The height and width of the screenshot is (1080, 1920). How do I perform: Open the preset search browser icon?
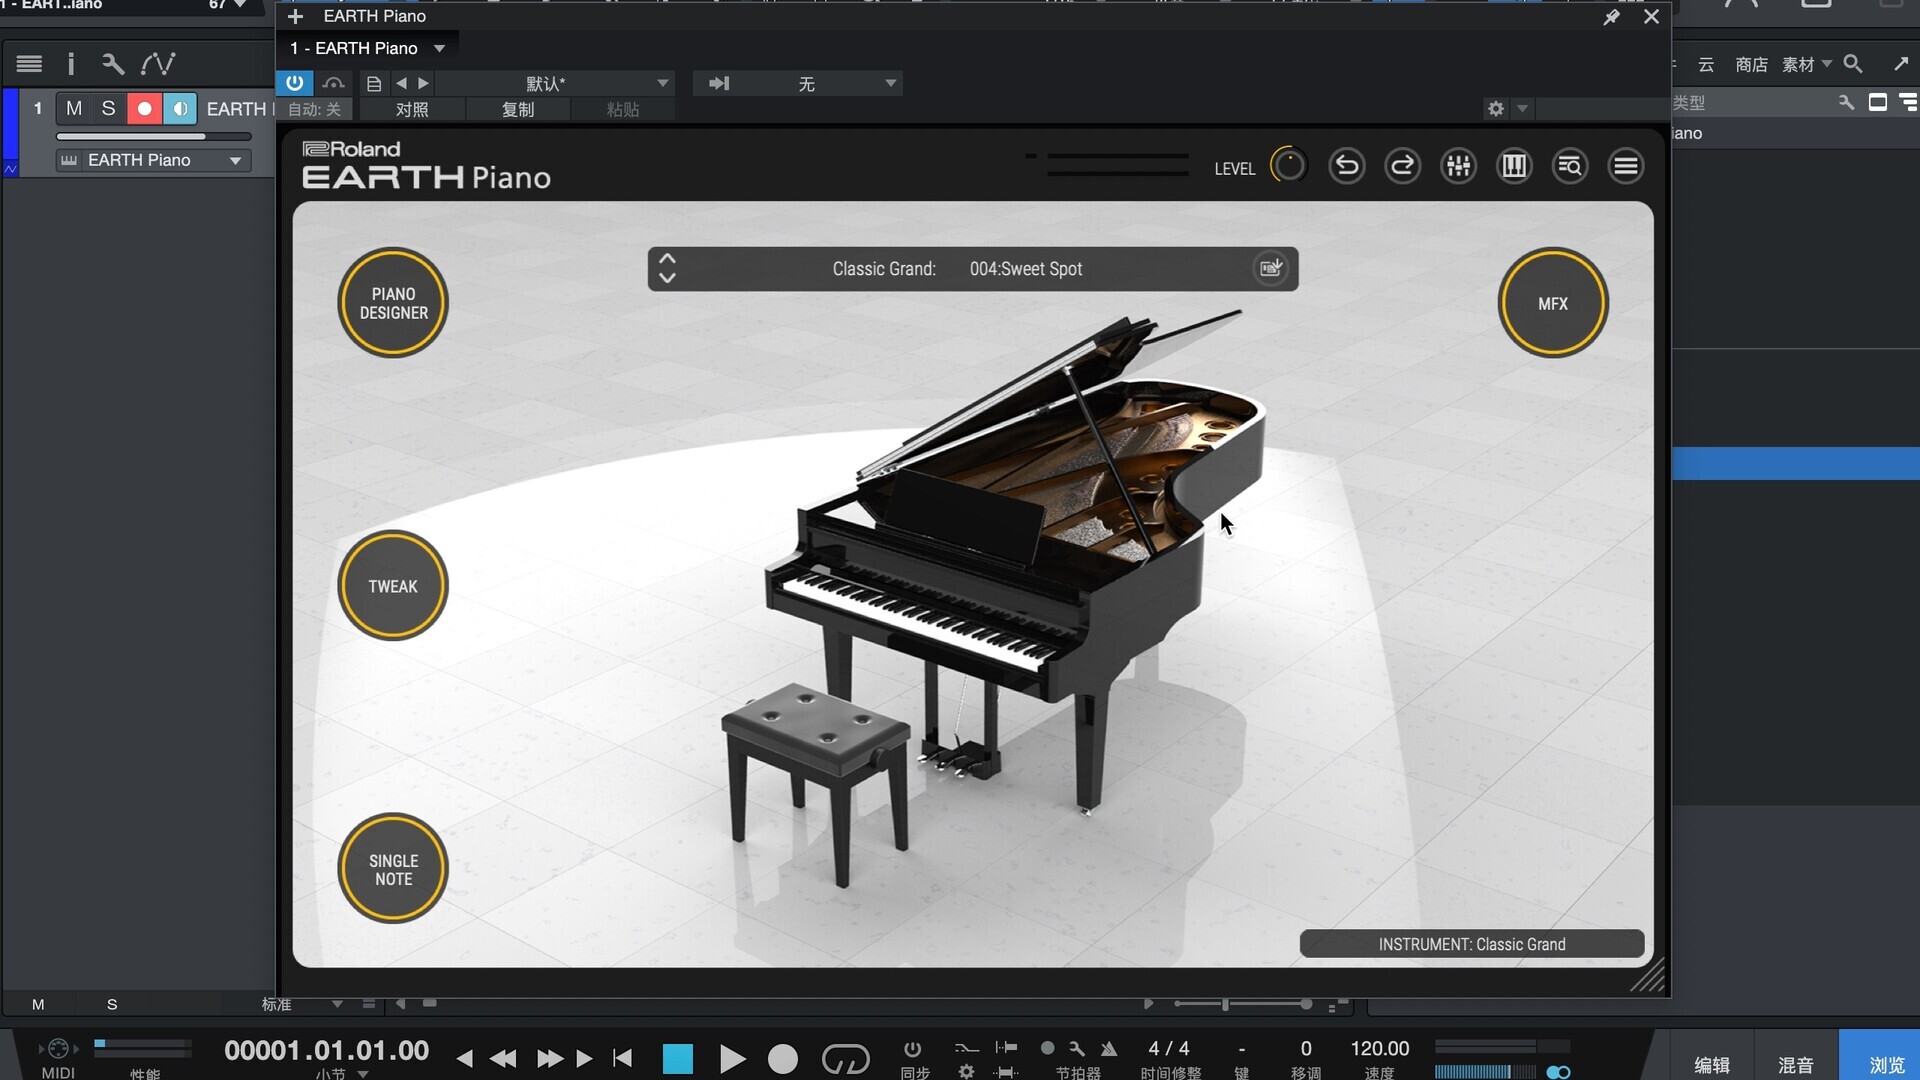pos(1570,166)
